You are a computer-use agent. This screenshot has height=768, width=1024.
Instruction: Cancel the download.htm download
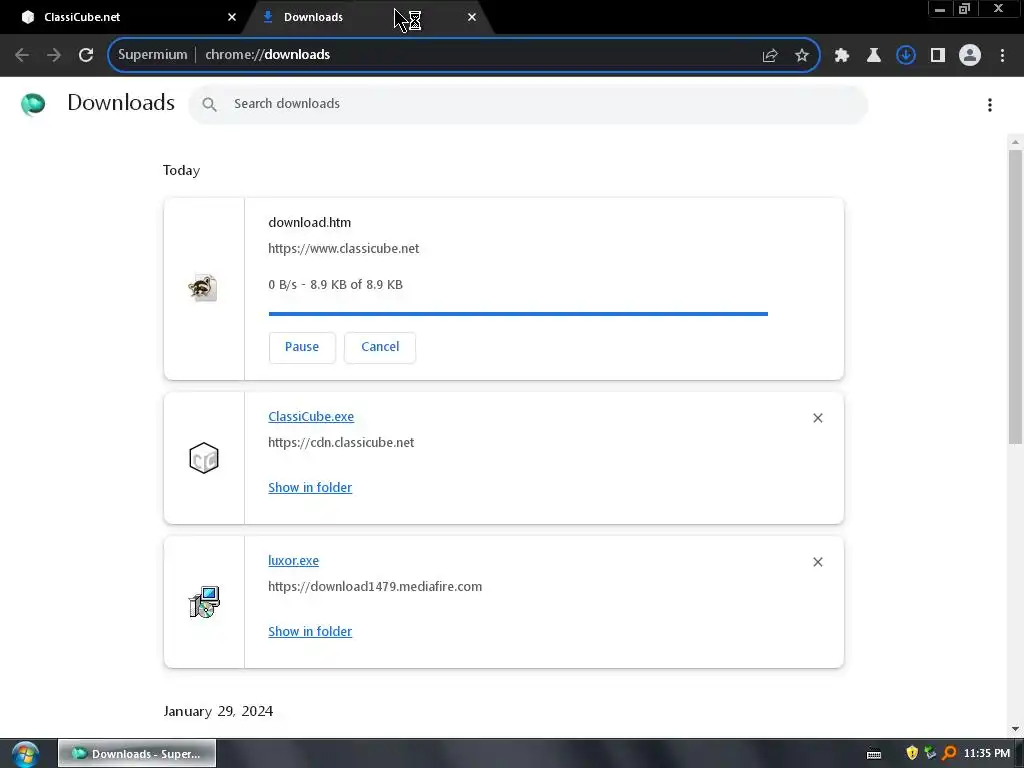[x=380, y=347]
